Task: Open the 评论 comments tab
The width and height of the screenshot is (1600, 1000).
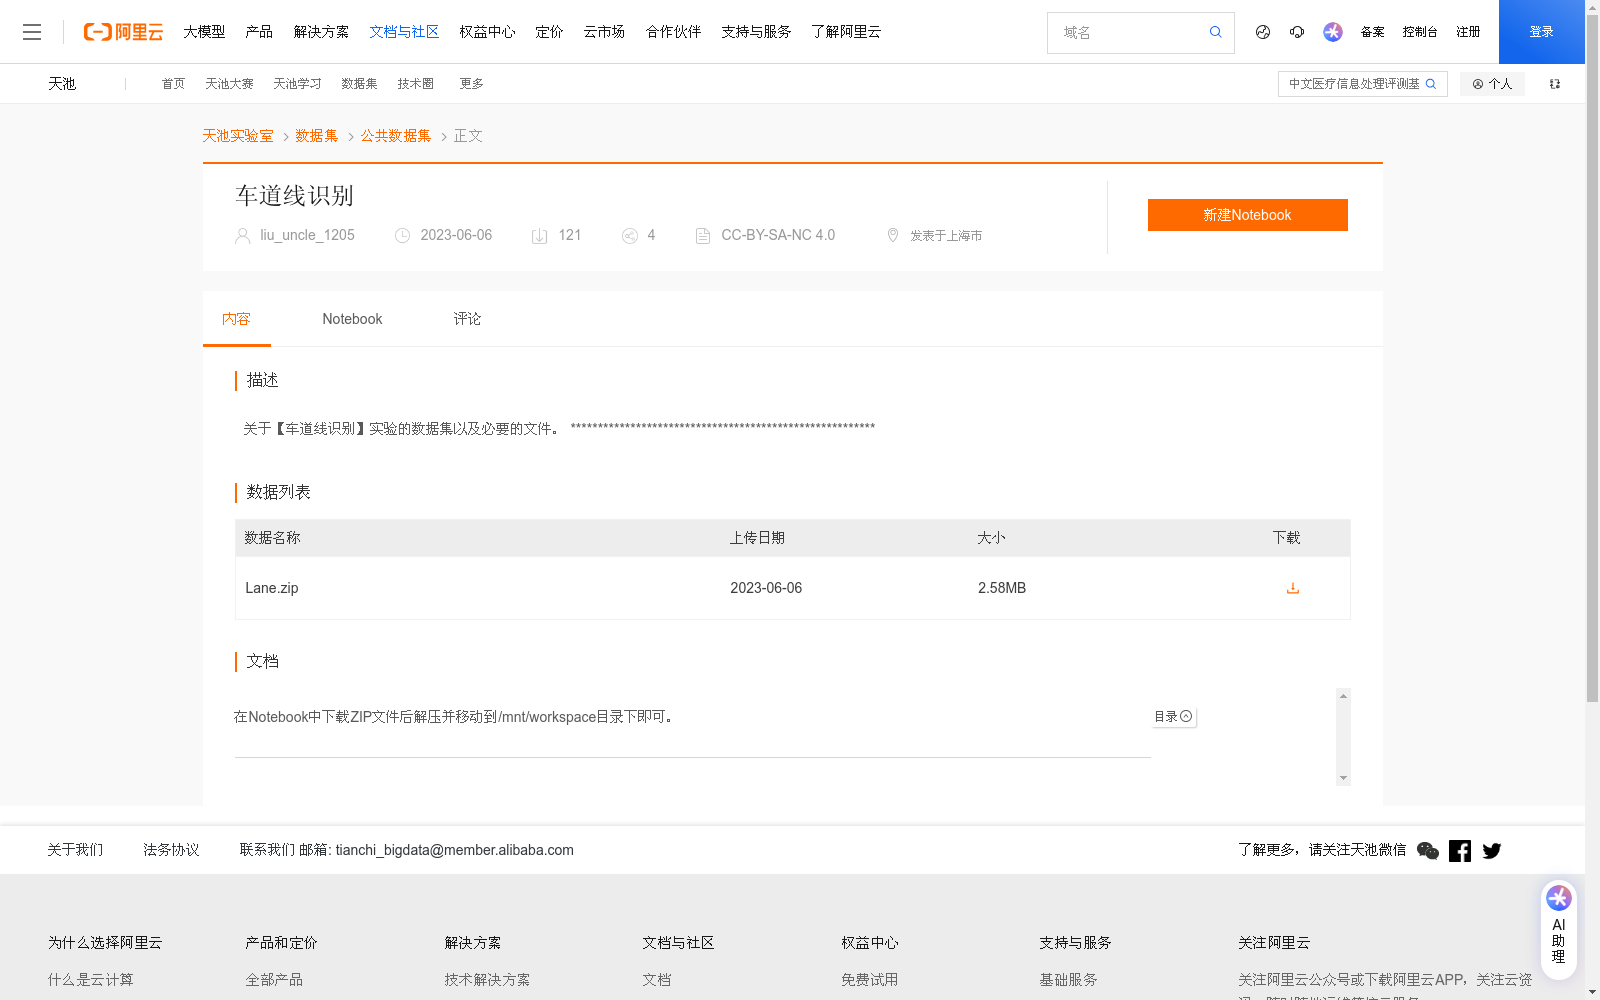Action: [x=466, y=318]
